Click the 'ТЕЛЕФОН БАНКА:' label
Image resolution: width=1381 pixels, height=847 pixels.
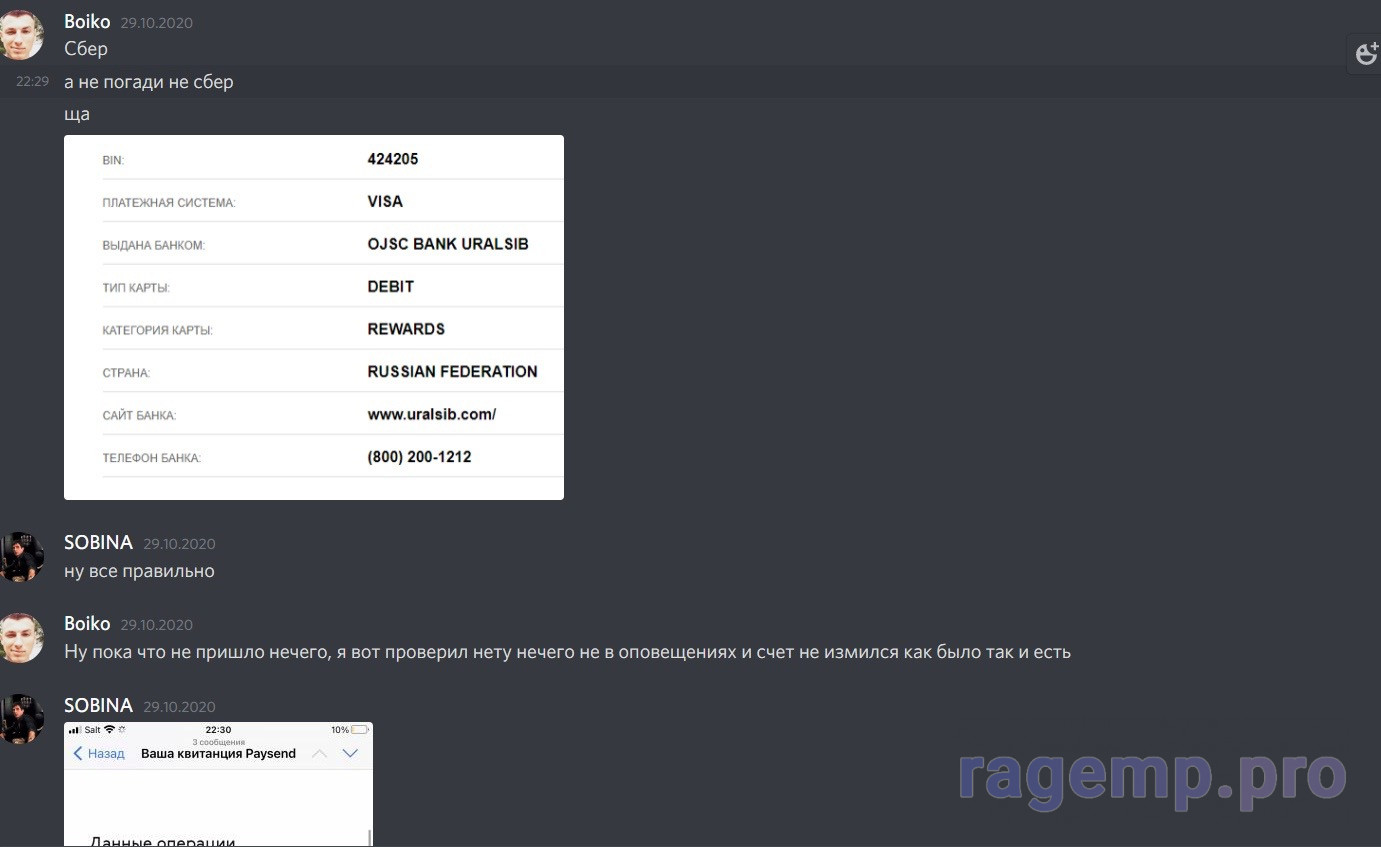point(152,458)
